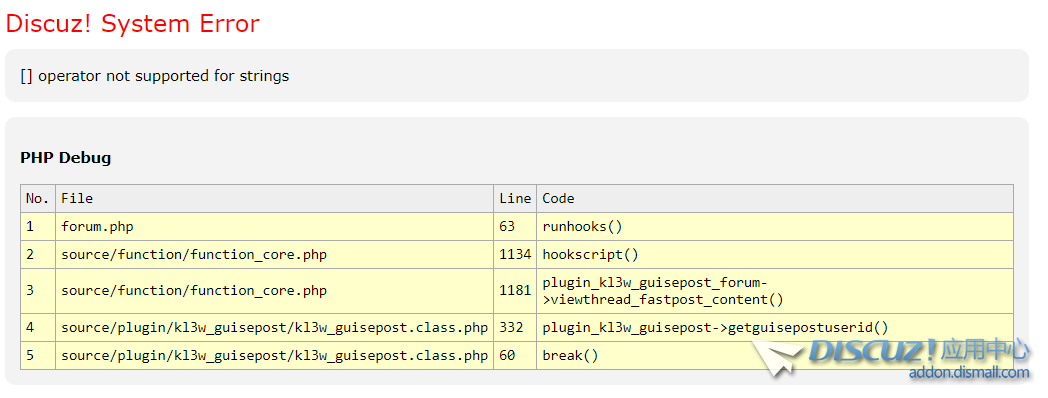
Task: Click line number 1134 cell
Action: pyautogui.click(x=515, y=255)
